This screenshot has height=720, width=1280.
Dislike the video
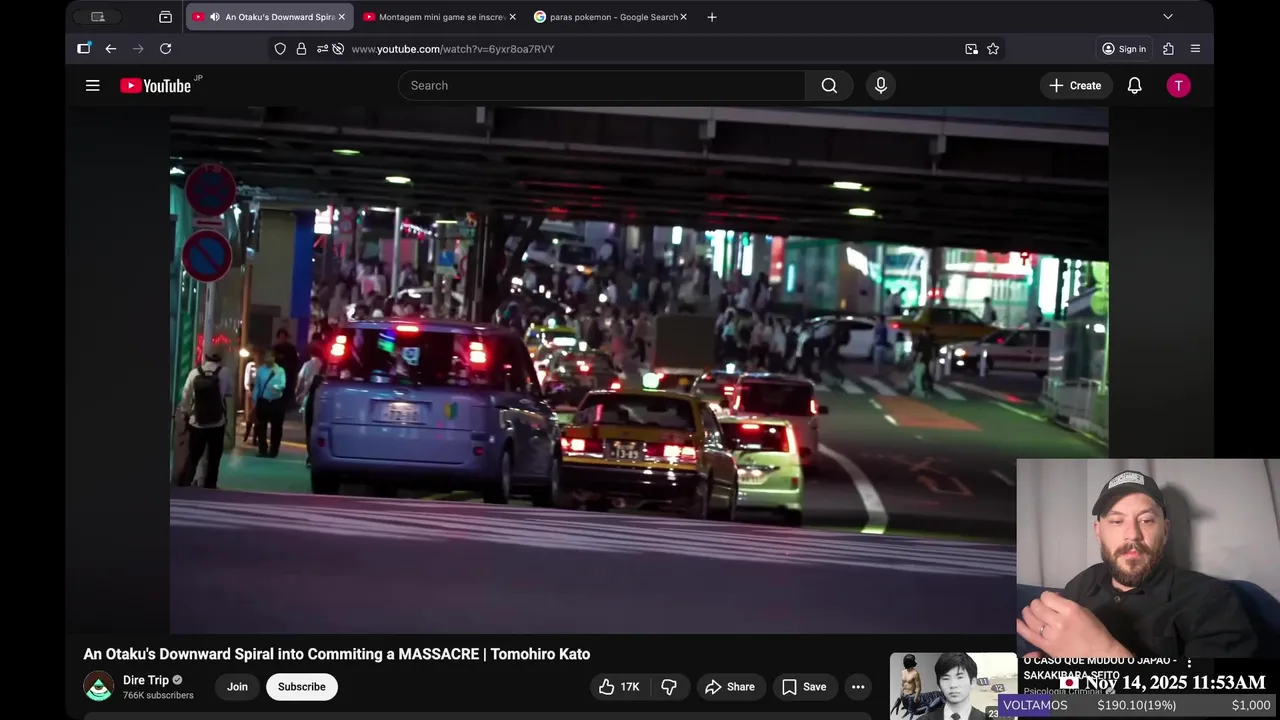point(669,687)
